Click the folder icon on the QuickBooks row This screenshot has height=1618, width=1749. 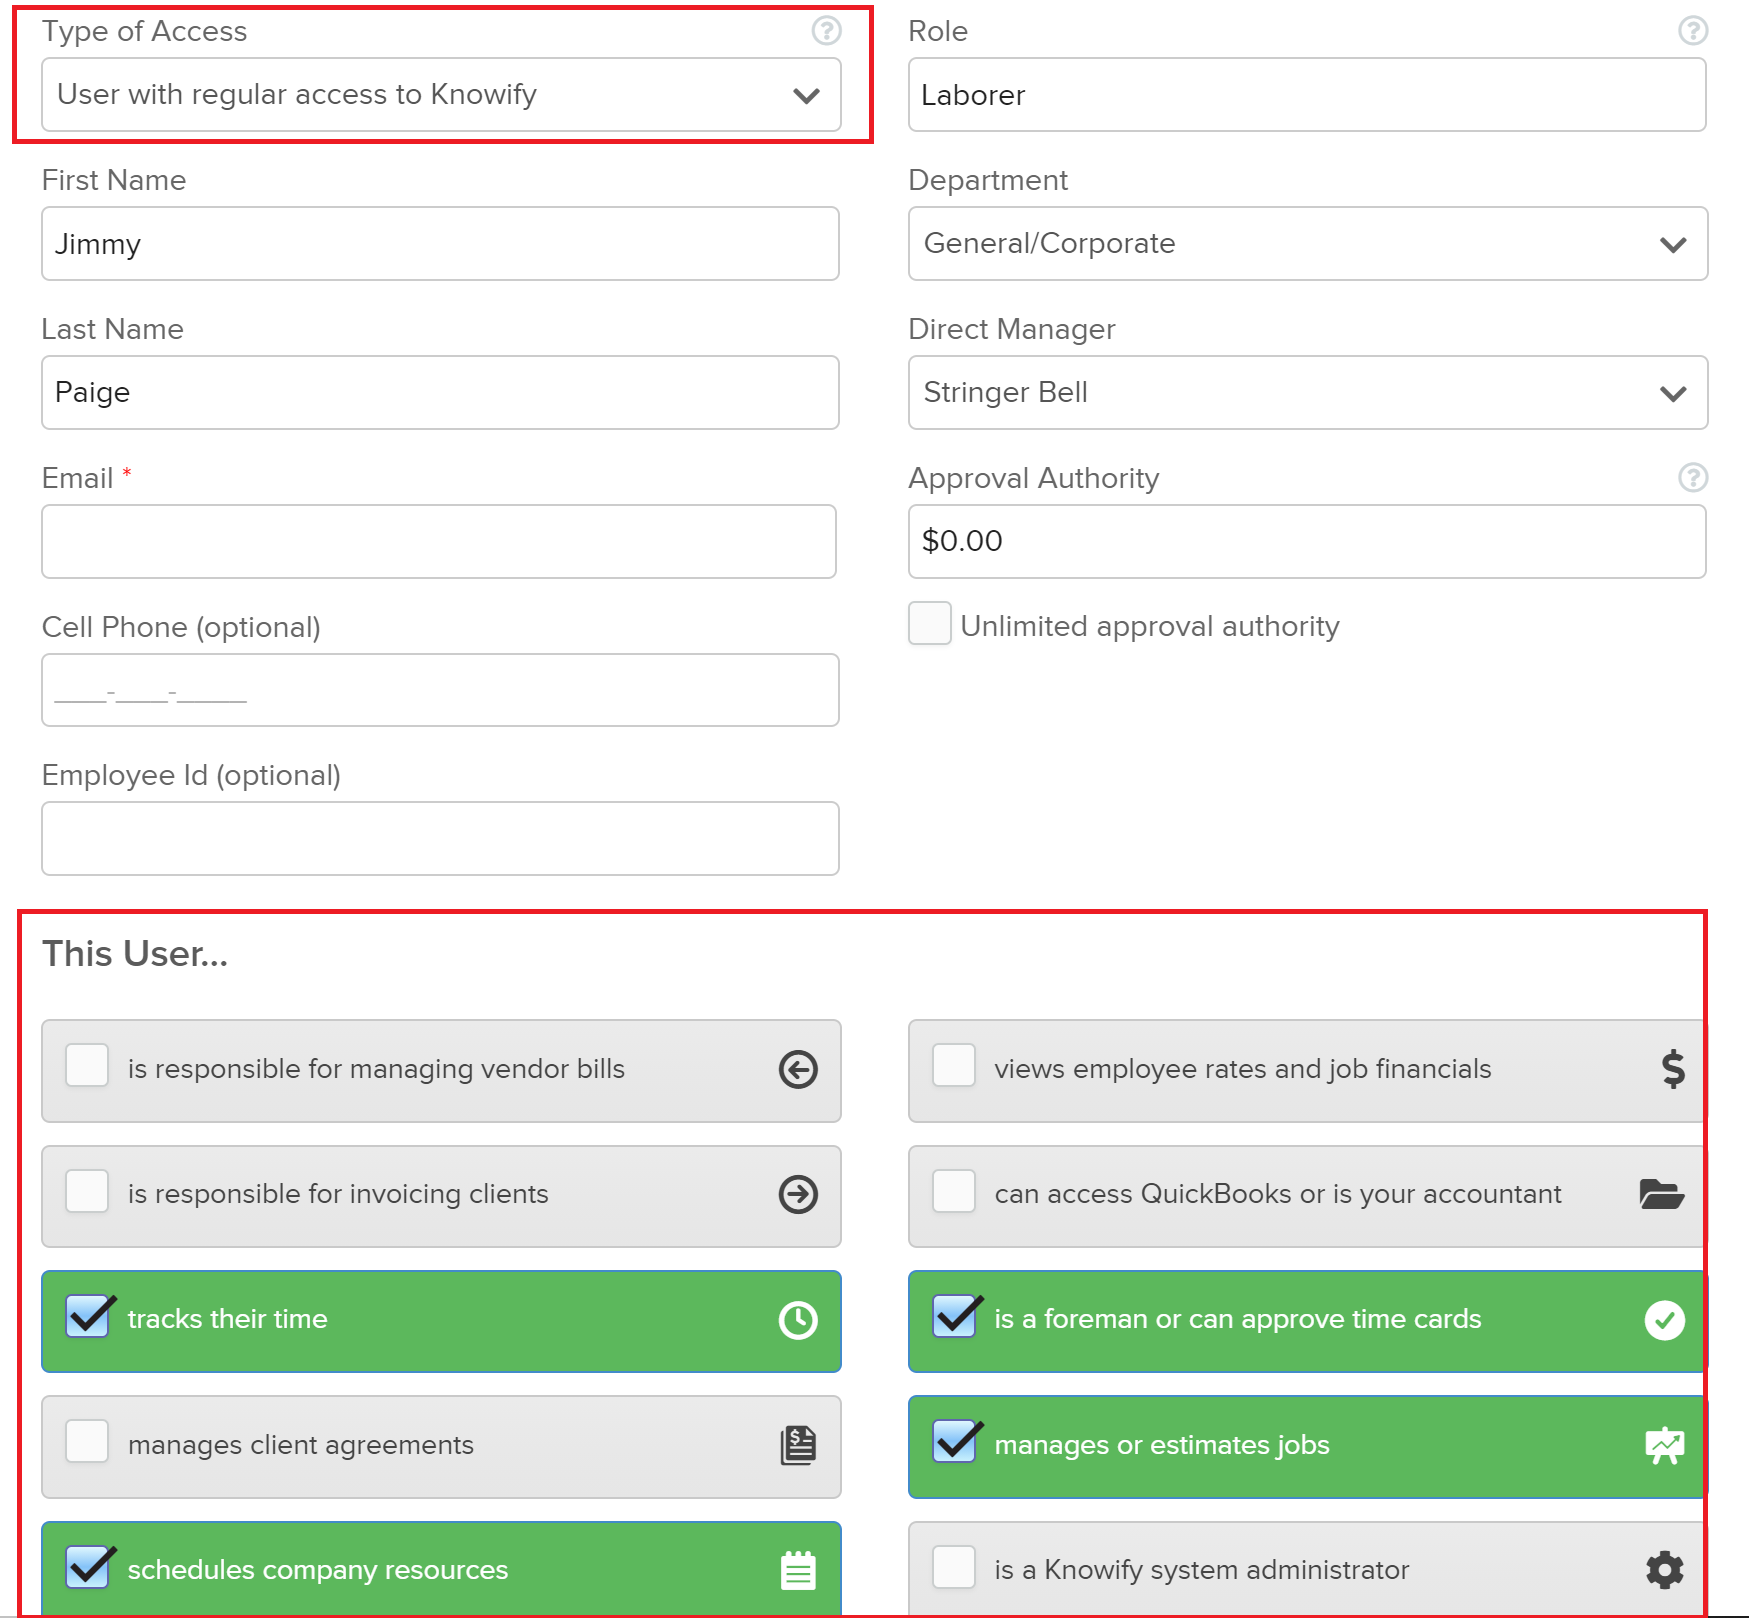[1661, 1194]
